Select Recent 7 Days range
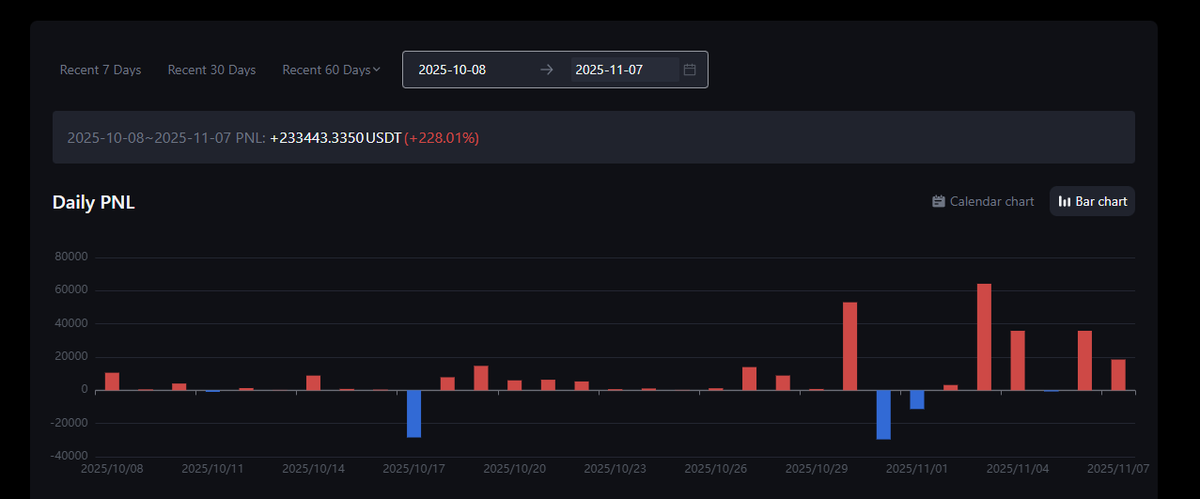The height and width of the screenshot is (499, 1200). click(x=100, y=70)
